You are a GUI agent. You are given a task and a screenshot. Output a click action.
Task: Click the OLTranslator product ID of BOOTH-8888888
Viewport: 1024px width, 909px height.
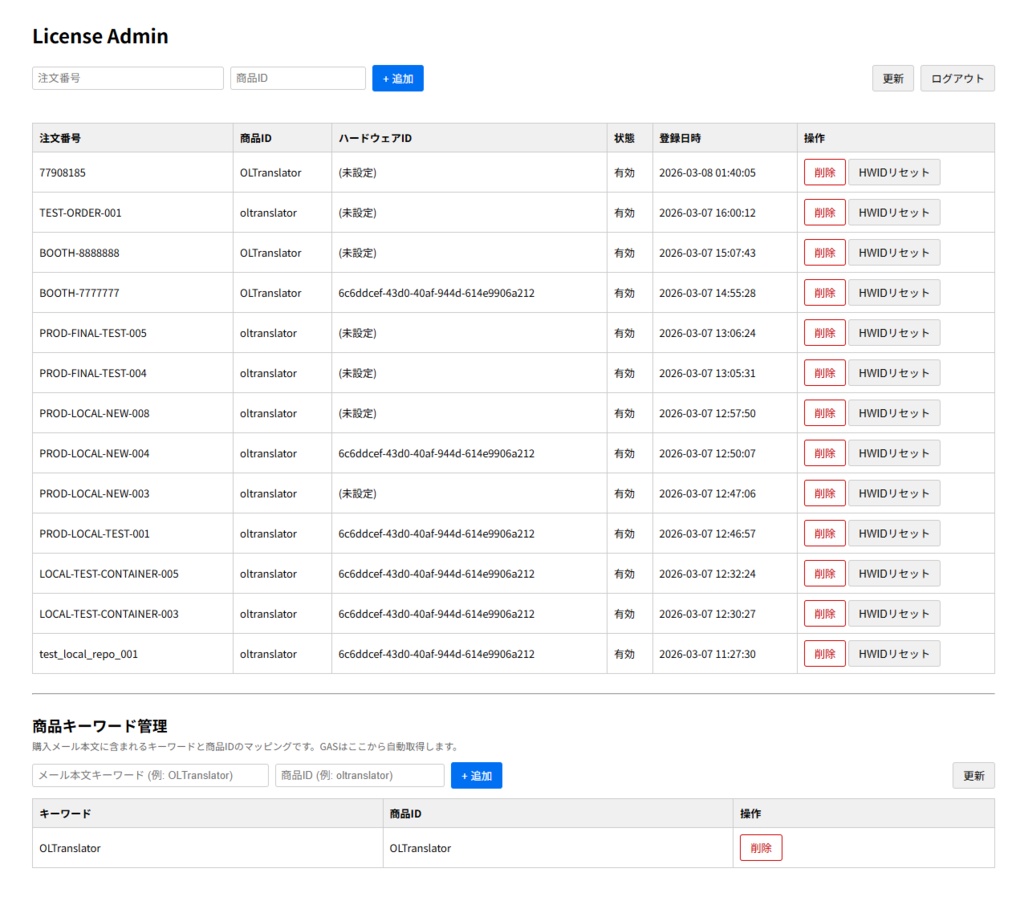[x=270, y=253]
